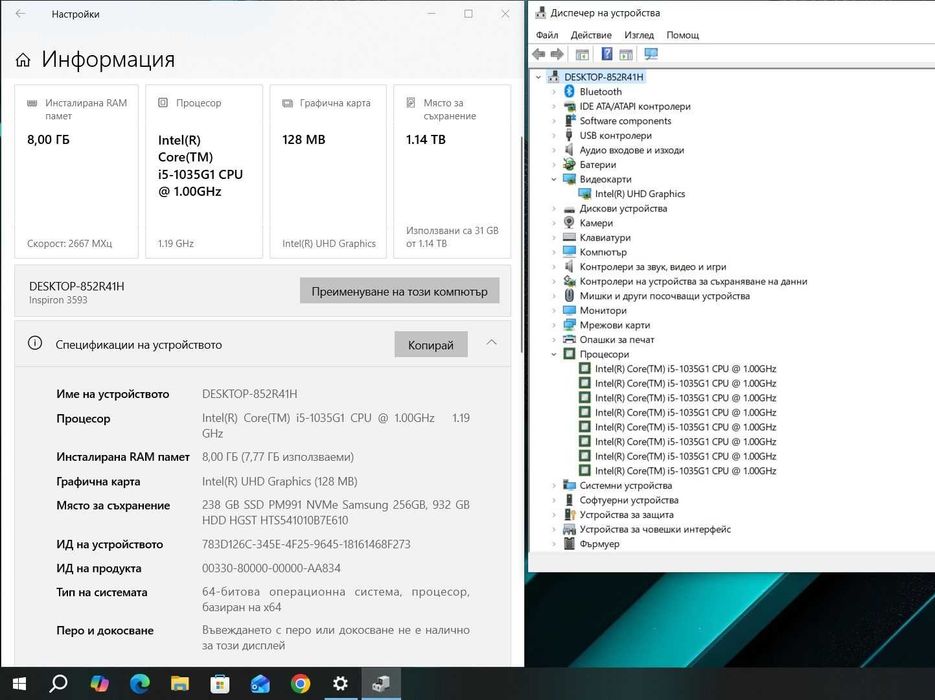Click the Инсталирана RAM памет card
Screen dimensions: 935x700
point(76,172)
